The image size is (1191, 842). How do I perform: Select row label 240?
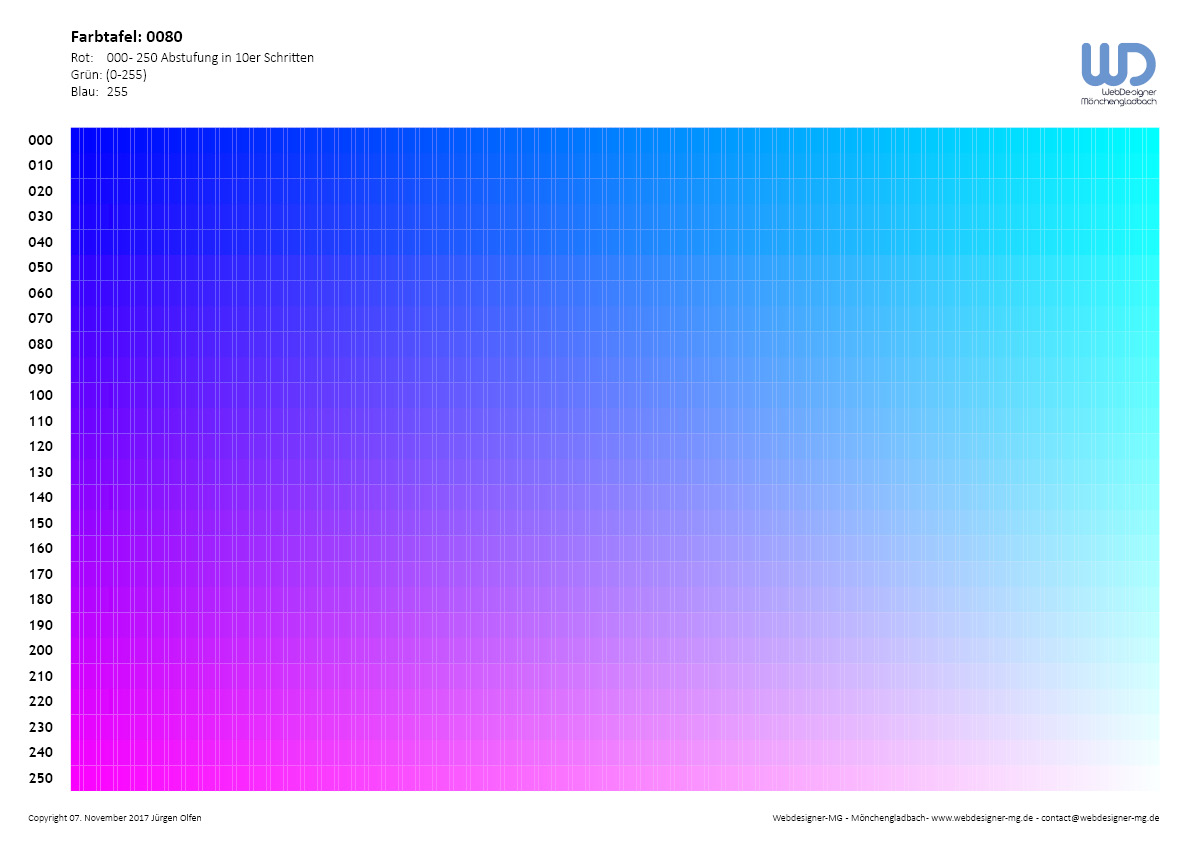(x=41, y=752)
